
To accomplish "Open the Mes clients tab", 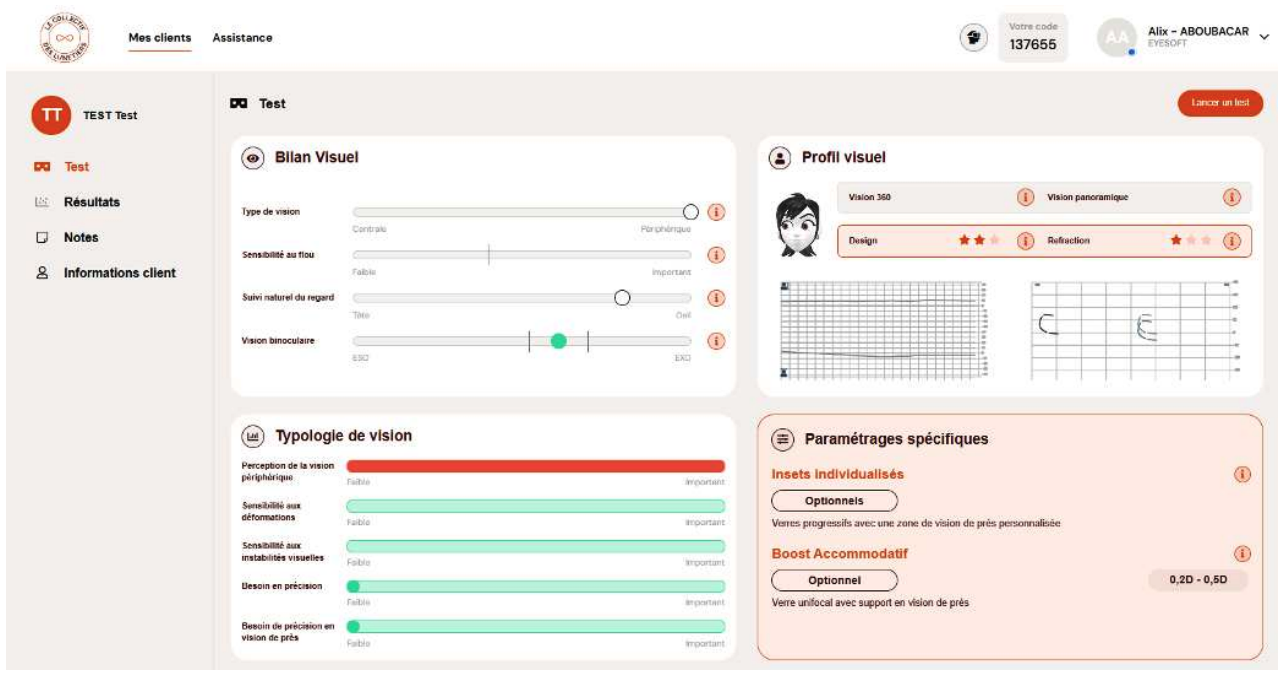I will pos(160,38).
